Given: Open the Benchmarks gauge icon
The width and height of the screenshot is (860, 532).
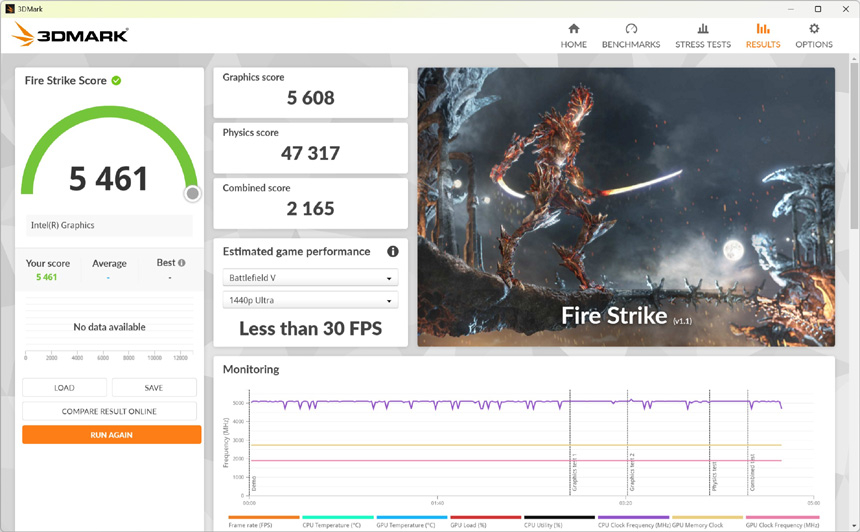Looking at the screenshot, I should tap(631, 29).
